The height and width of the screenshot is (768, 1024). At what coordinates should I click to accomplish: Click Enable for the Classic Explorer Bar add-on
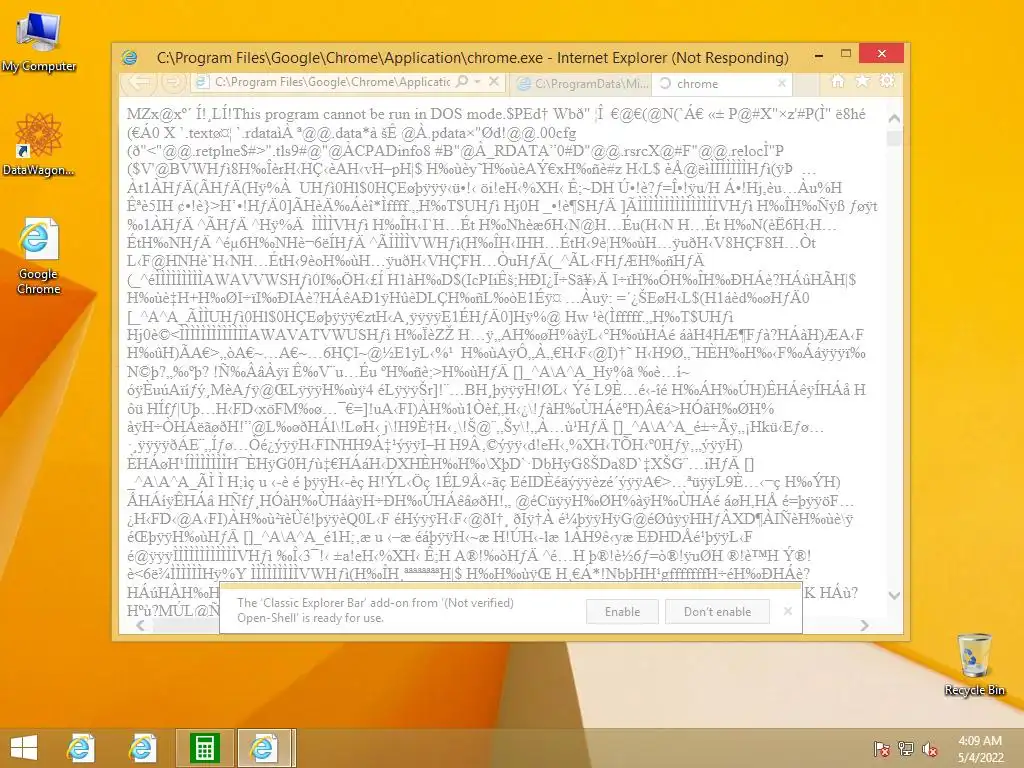622,612
